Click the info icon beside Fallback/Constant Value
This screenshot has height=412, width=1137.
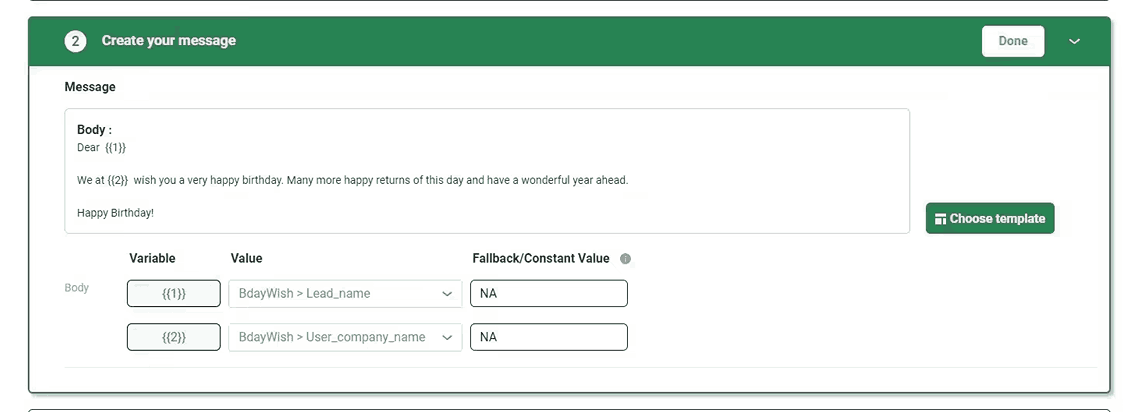(625, 259)
